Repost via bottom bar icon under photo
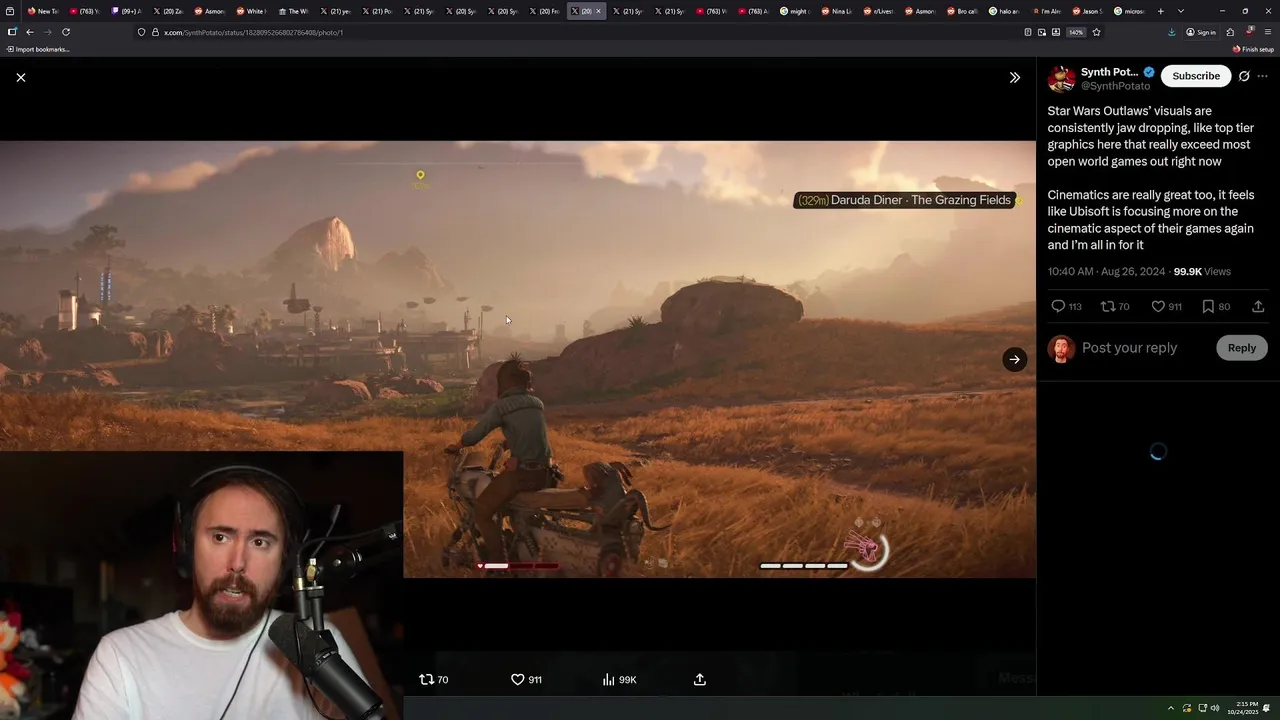The image size is (1280, 720). point(433,680)
